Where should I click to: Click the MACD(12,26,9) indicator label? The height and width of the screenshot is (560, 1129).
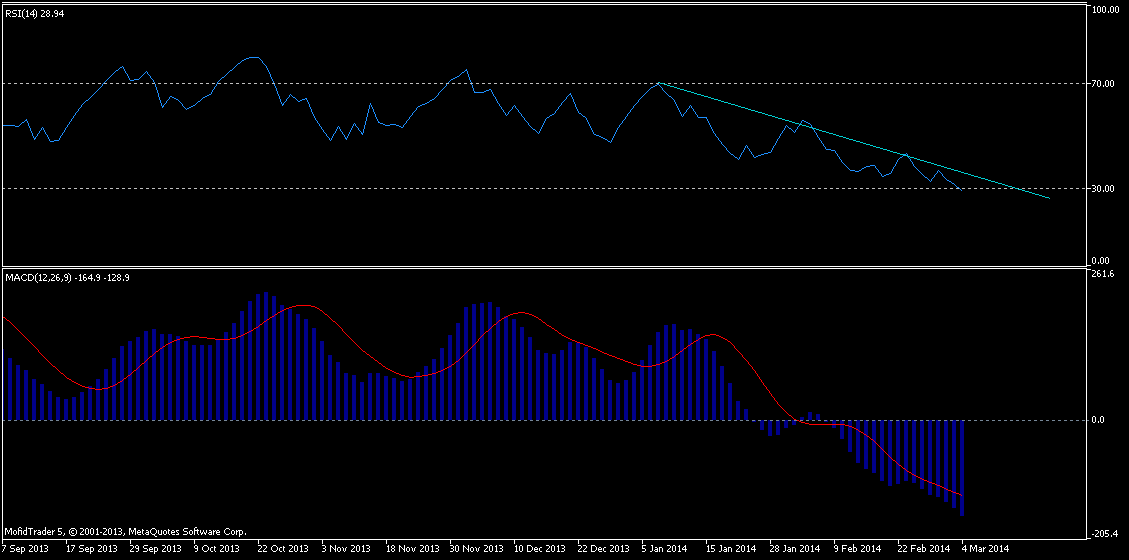[68, 277]
